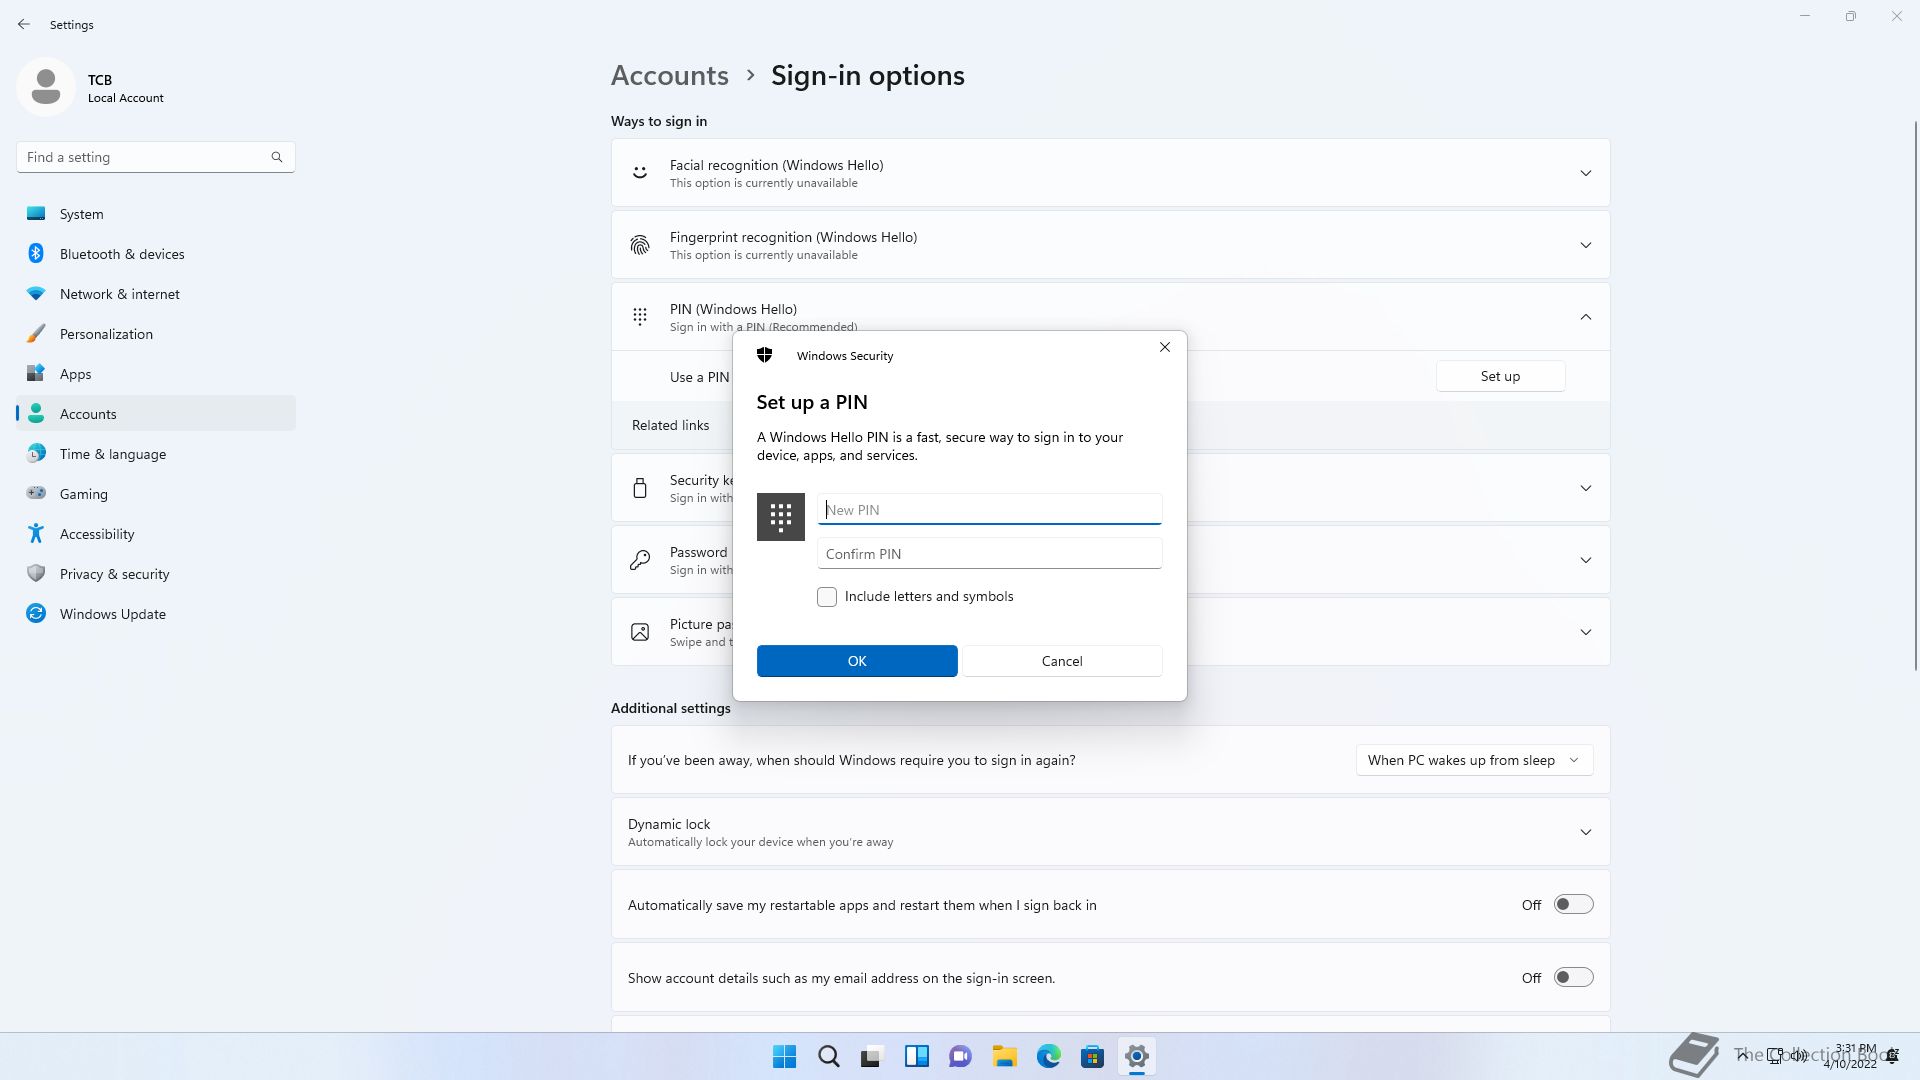
Task: Click the Accessibility figure icon
Action: 36,534
